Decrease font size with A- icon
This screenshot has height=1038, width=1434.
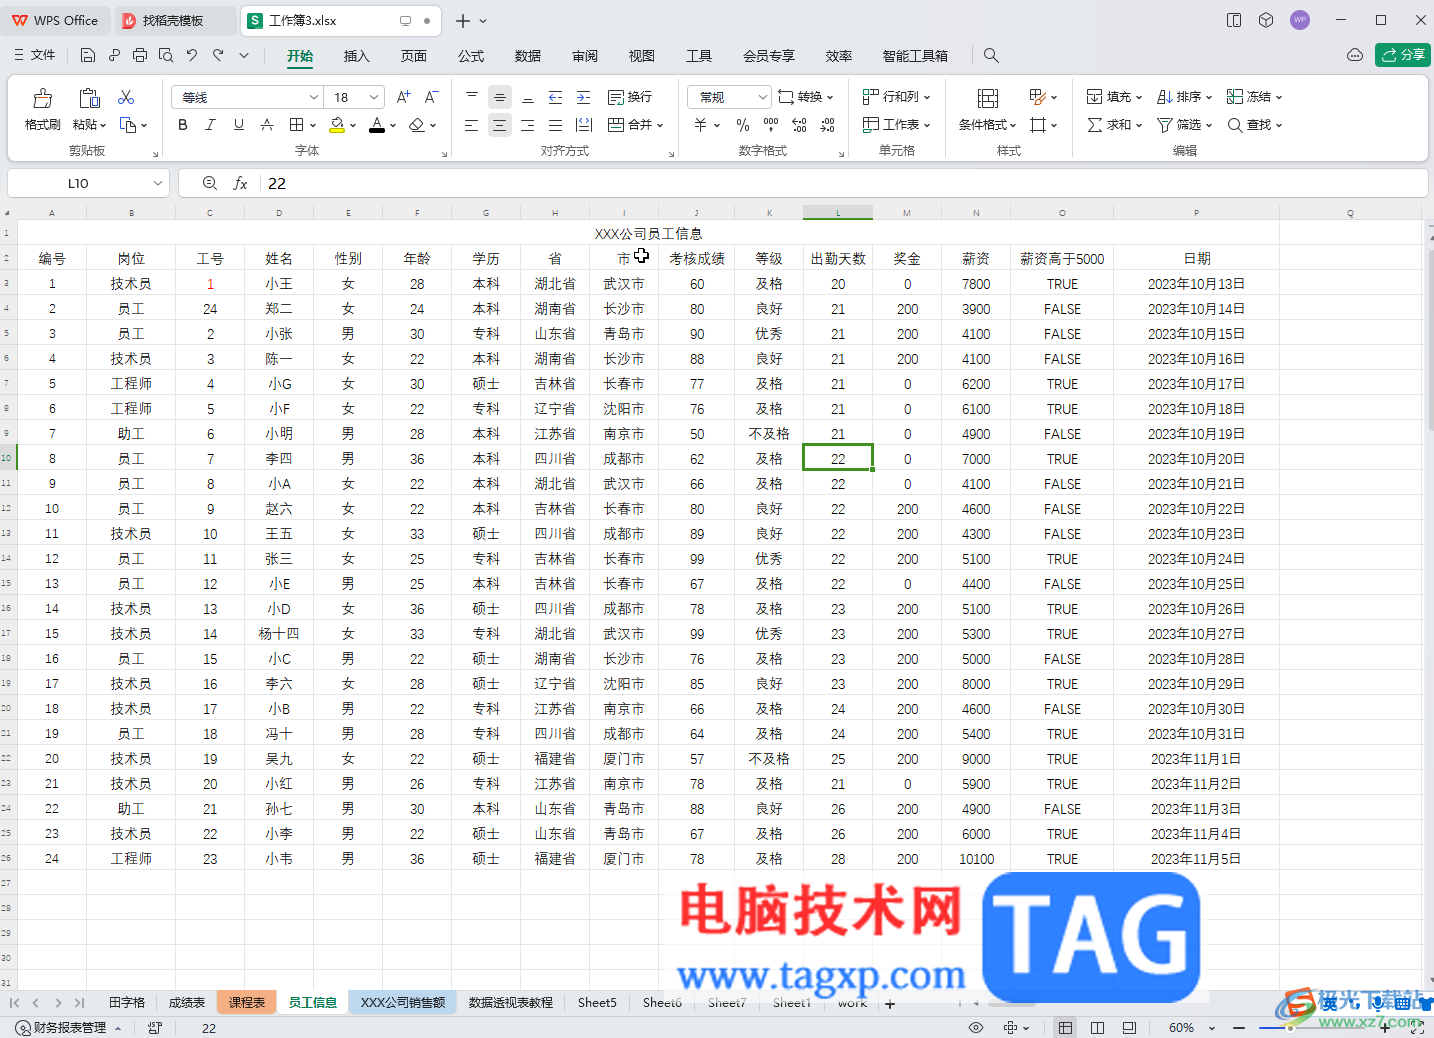(431, 97)
